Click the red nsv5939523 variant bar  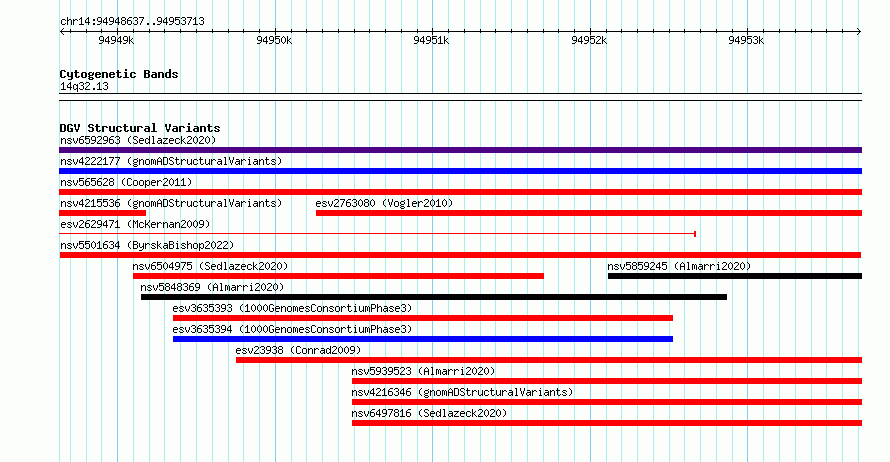(x=607, y=381)
